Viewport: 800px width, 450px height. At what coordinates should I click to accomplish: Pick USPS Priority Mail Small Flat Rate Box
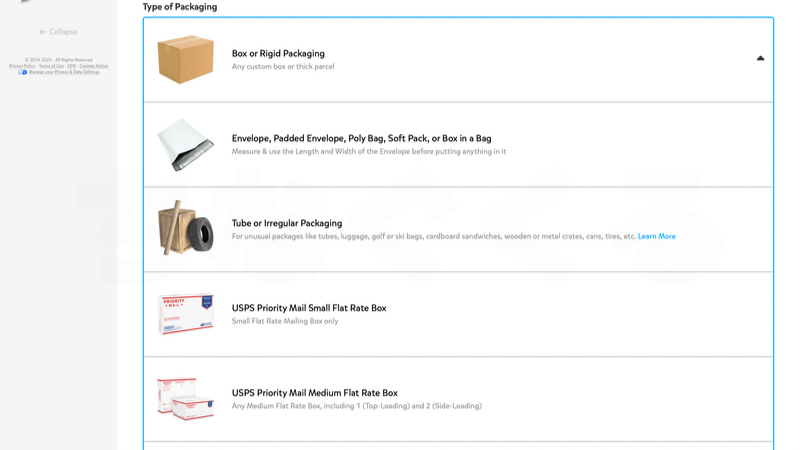(458, 314)
